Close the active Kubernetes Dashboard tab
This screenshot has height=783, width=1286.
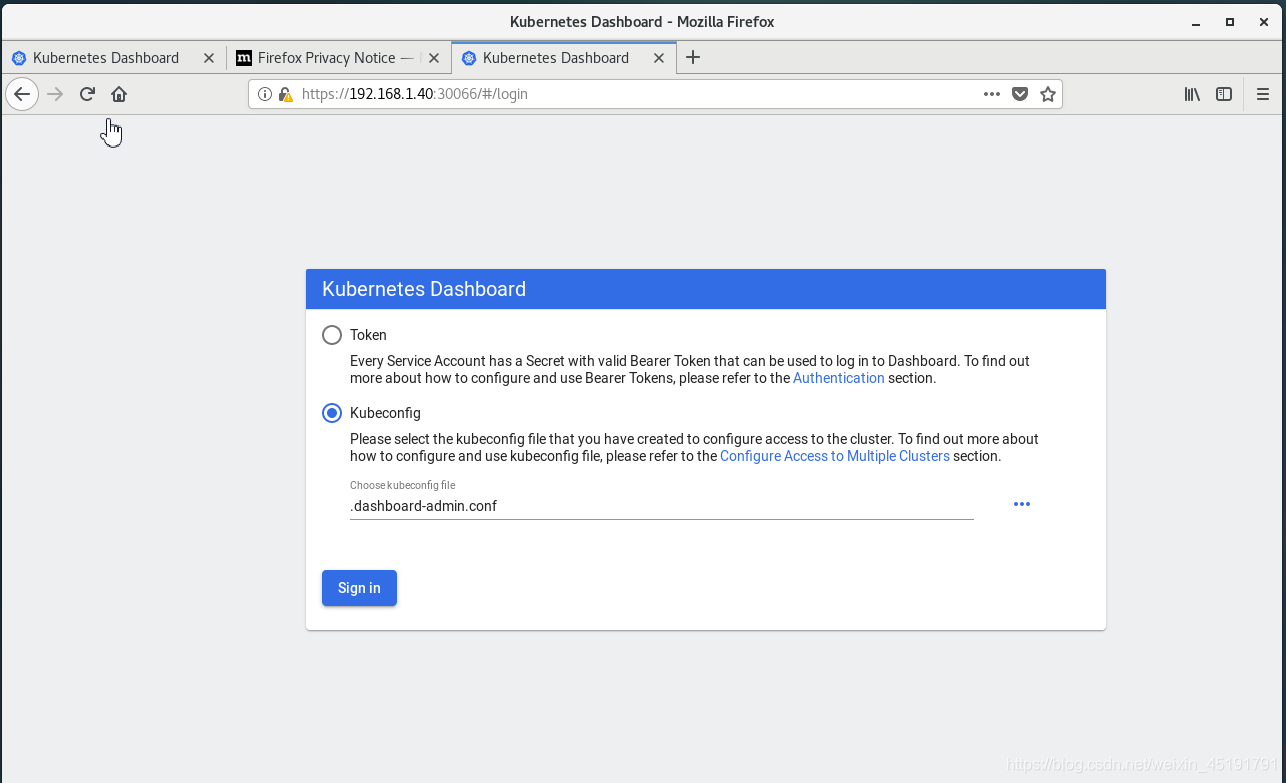coord(659,58)
